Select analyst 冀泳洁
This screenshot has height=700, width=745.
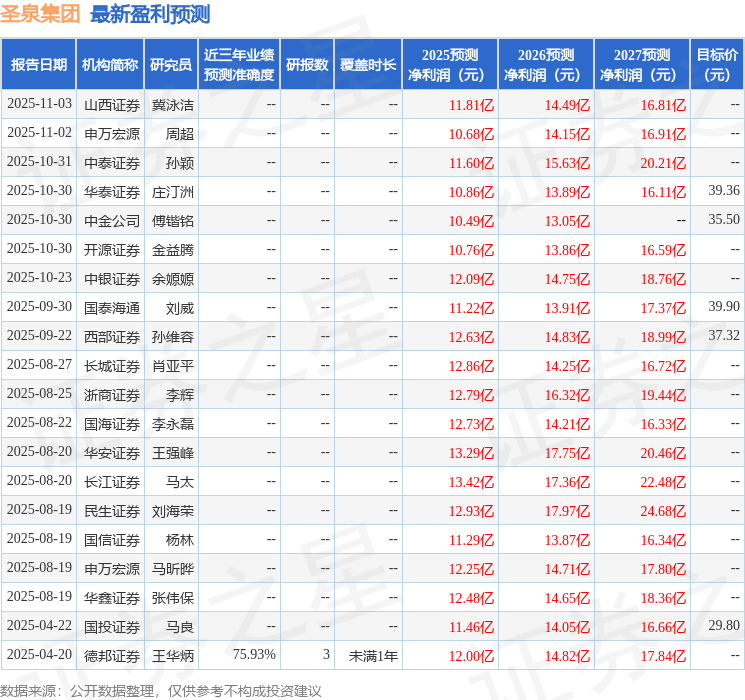pos(173,105)
